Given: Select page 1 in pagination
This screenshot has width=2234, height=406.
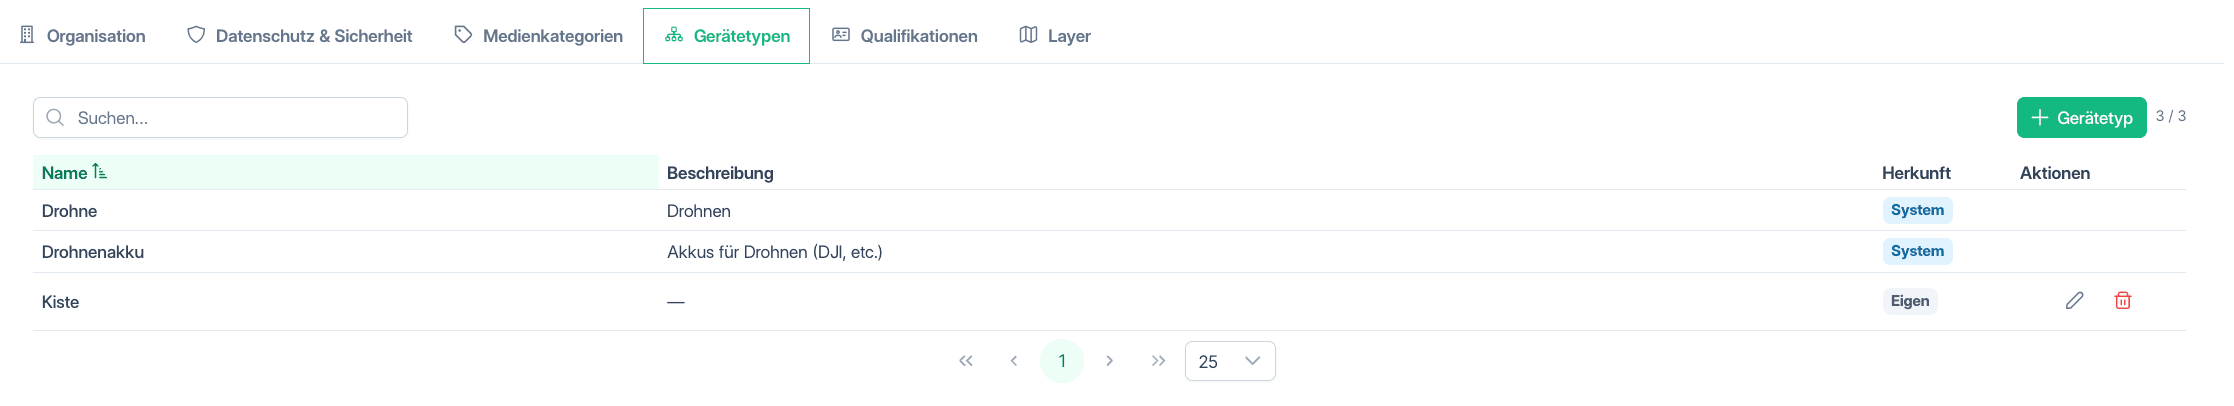Looking at the screenshot, I should pyautogui.click(x=1062, y=361).
